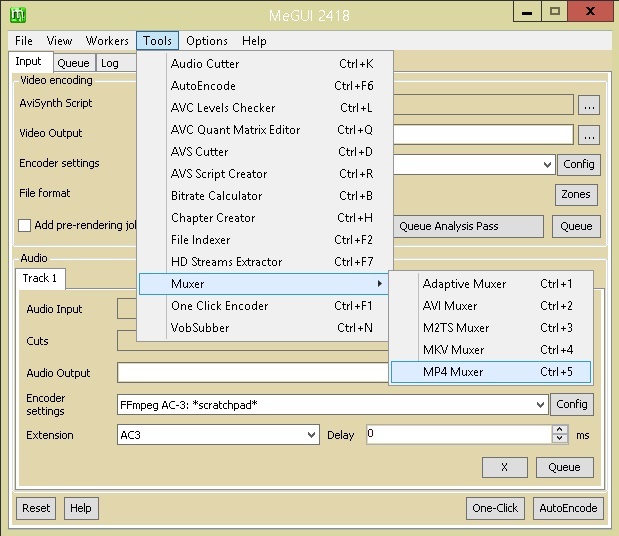Enable Add pre-rendering job checkbox
This screenshot has height=536, width=619.
[x=26, y=226]
